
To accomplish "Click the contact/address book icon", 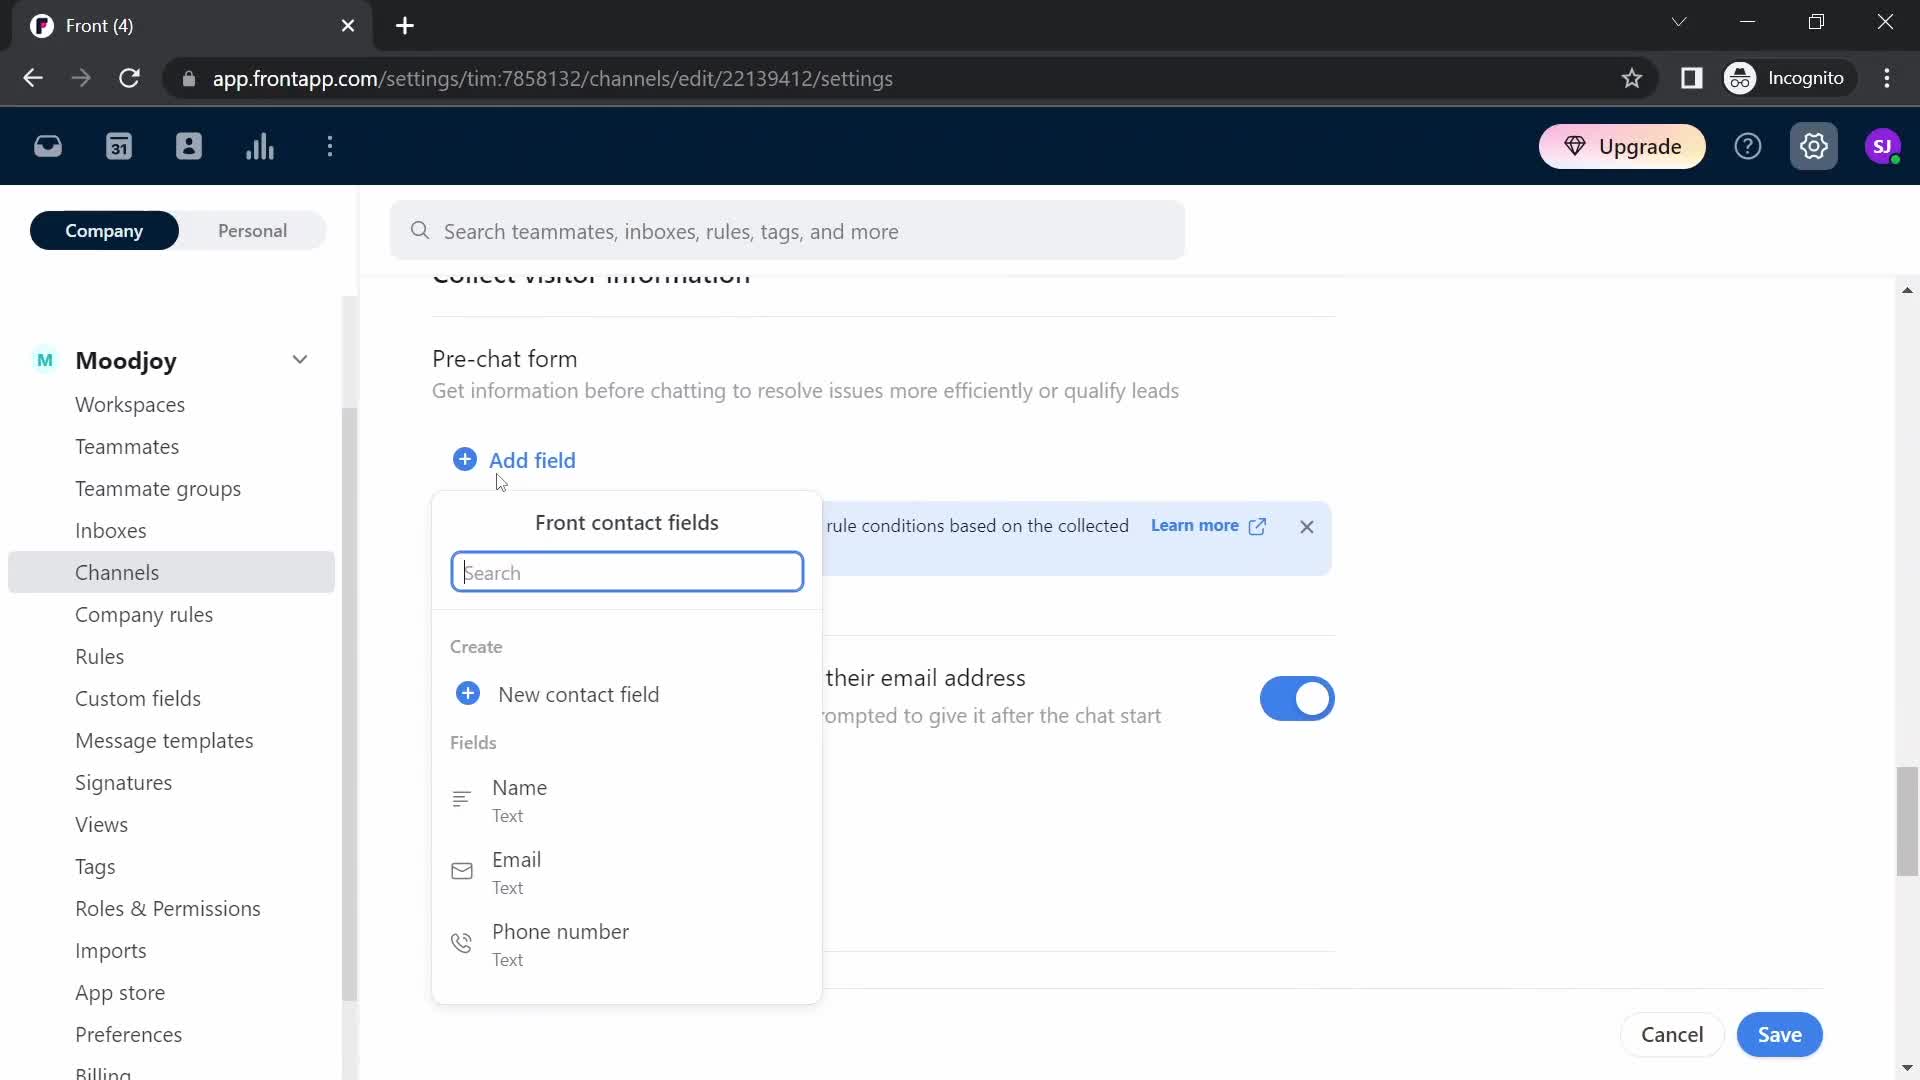I will pos(189,146).
